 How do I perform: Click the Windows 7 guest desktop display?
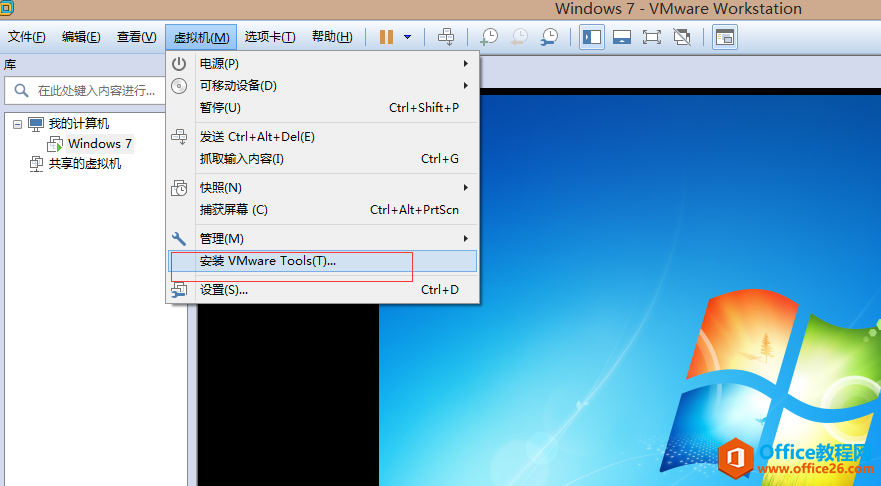click(630, 290)
